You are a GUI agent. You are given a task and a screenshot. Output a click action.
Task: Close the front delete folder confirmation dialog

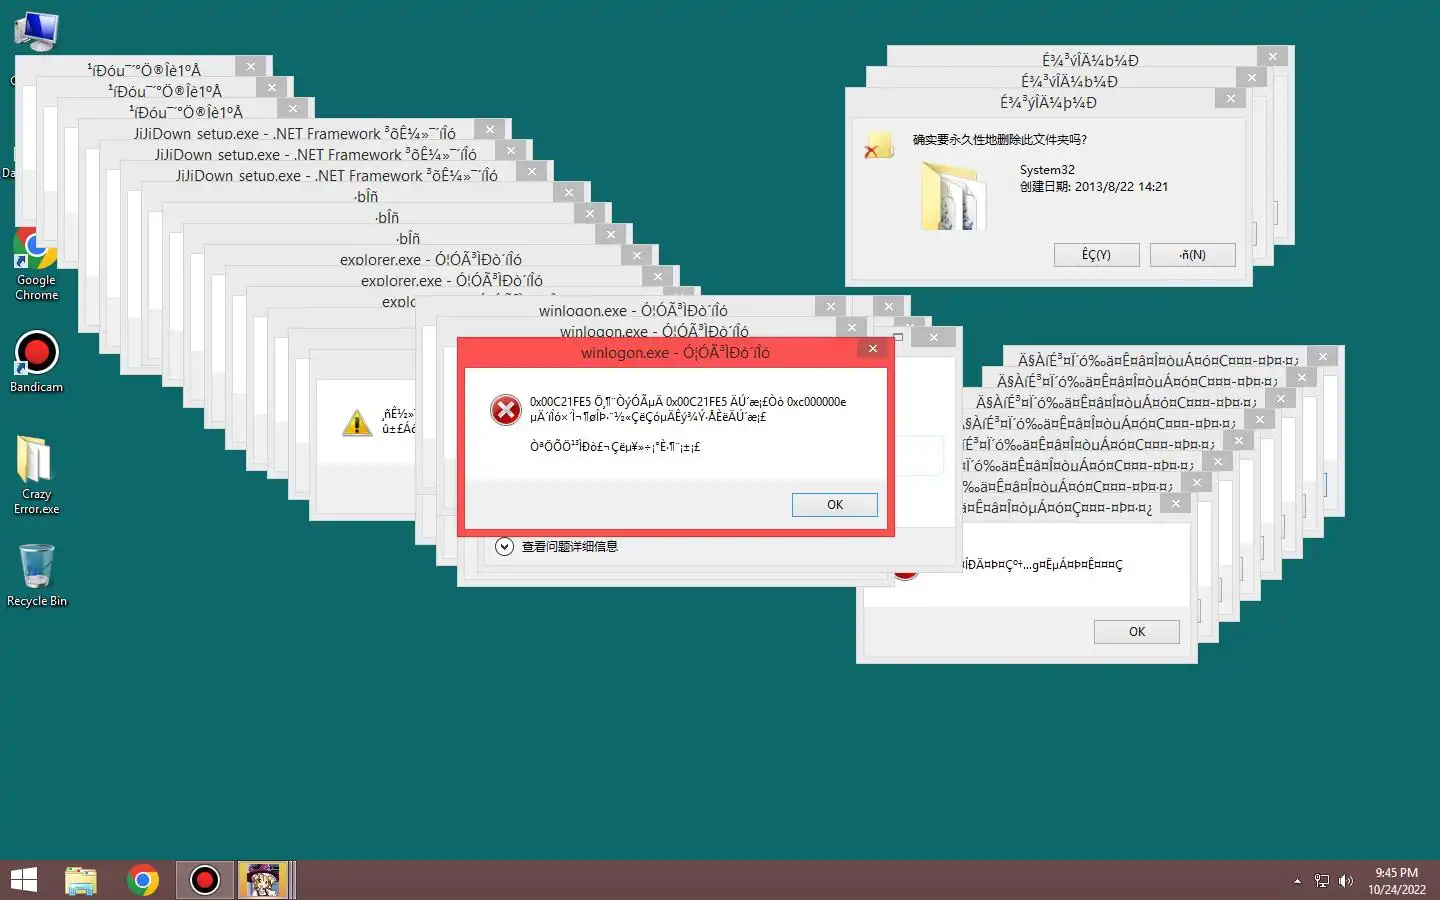[x=1231, y=98]
